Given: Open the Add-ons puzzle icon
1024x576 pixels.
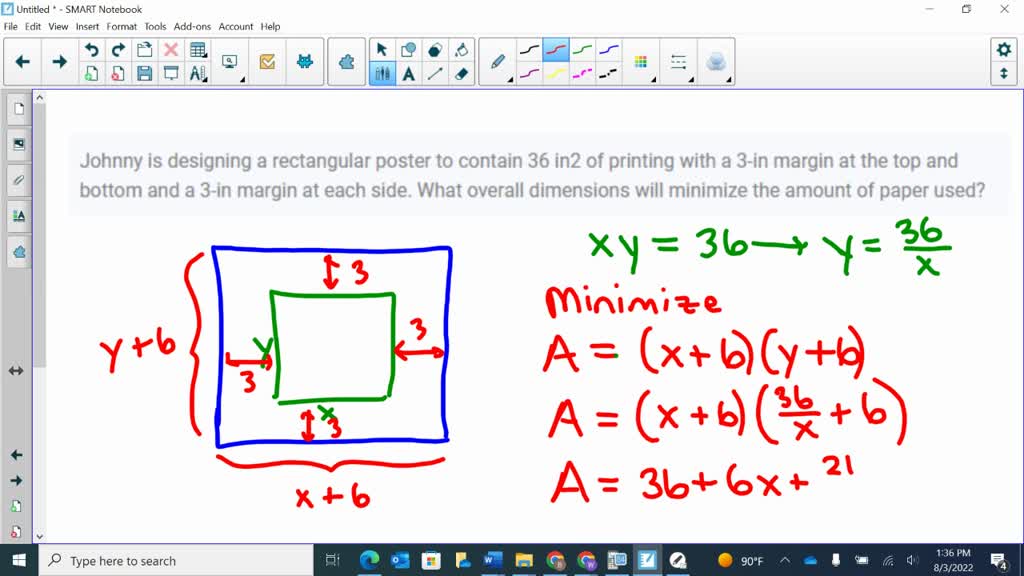Looking at the screenshot, I should tap(345, 61).
